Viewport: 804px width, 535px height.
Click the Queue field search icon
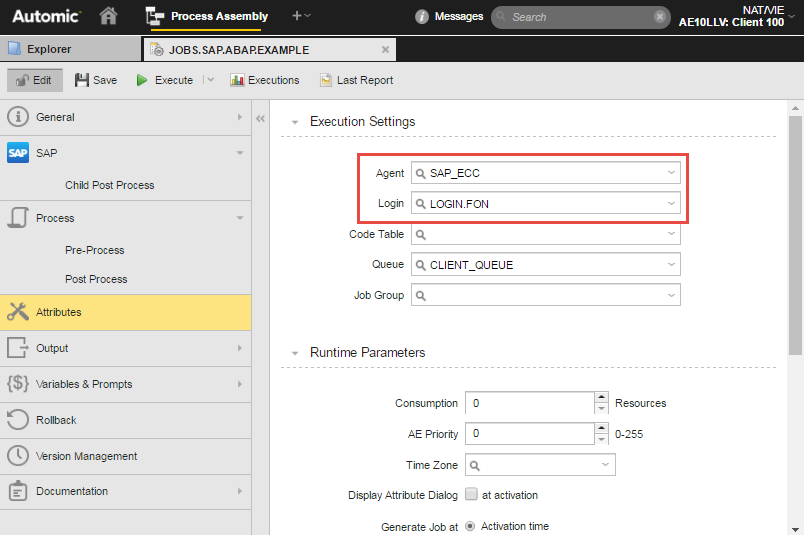(x=420, y=265)
